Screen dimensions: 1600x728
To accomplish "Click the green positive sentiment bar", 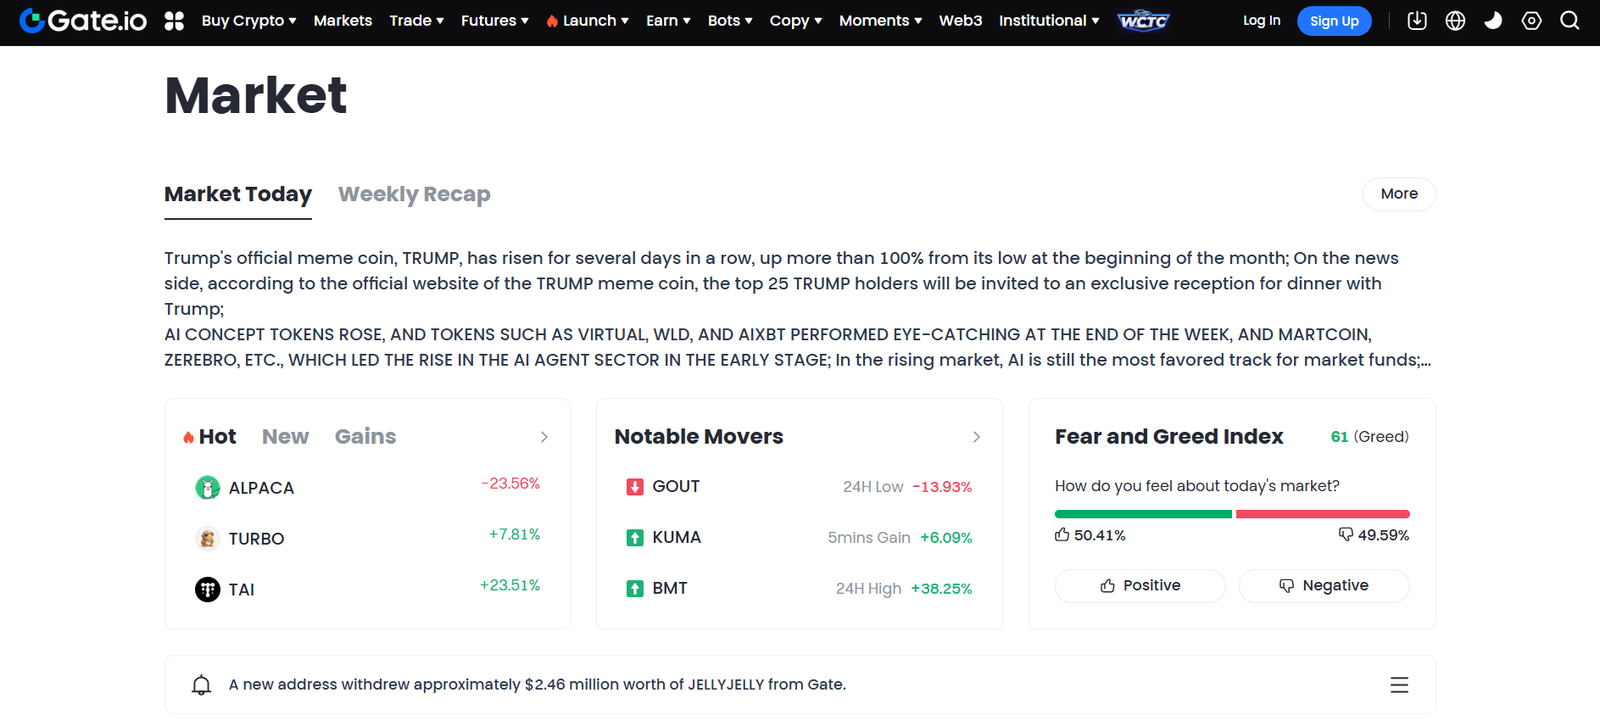I will 1143,514.
